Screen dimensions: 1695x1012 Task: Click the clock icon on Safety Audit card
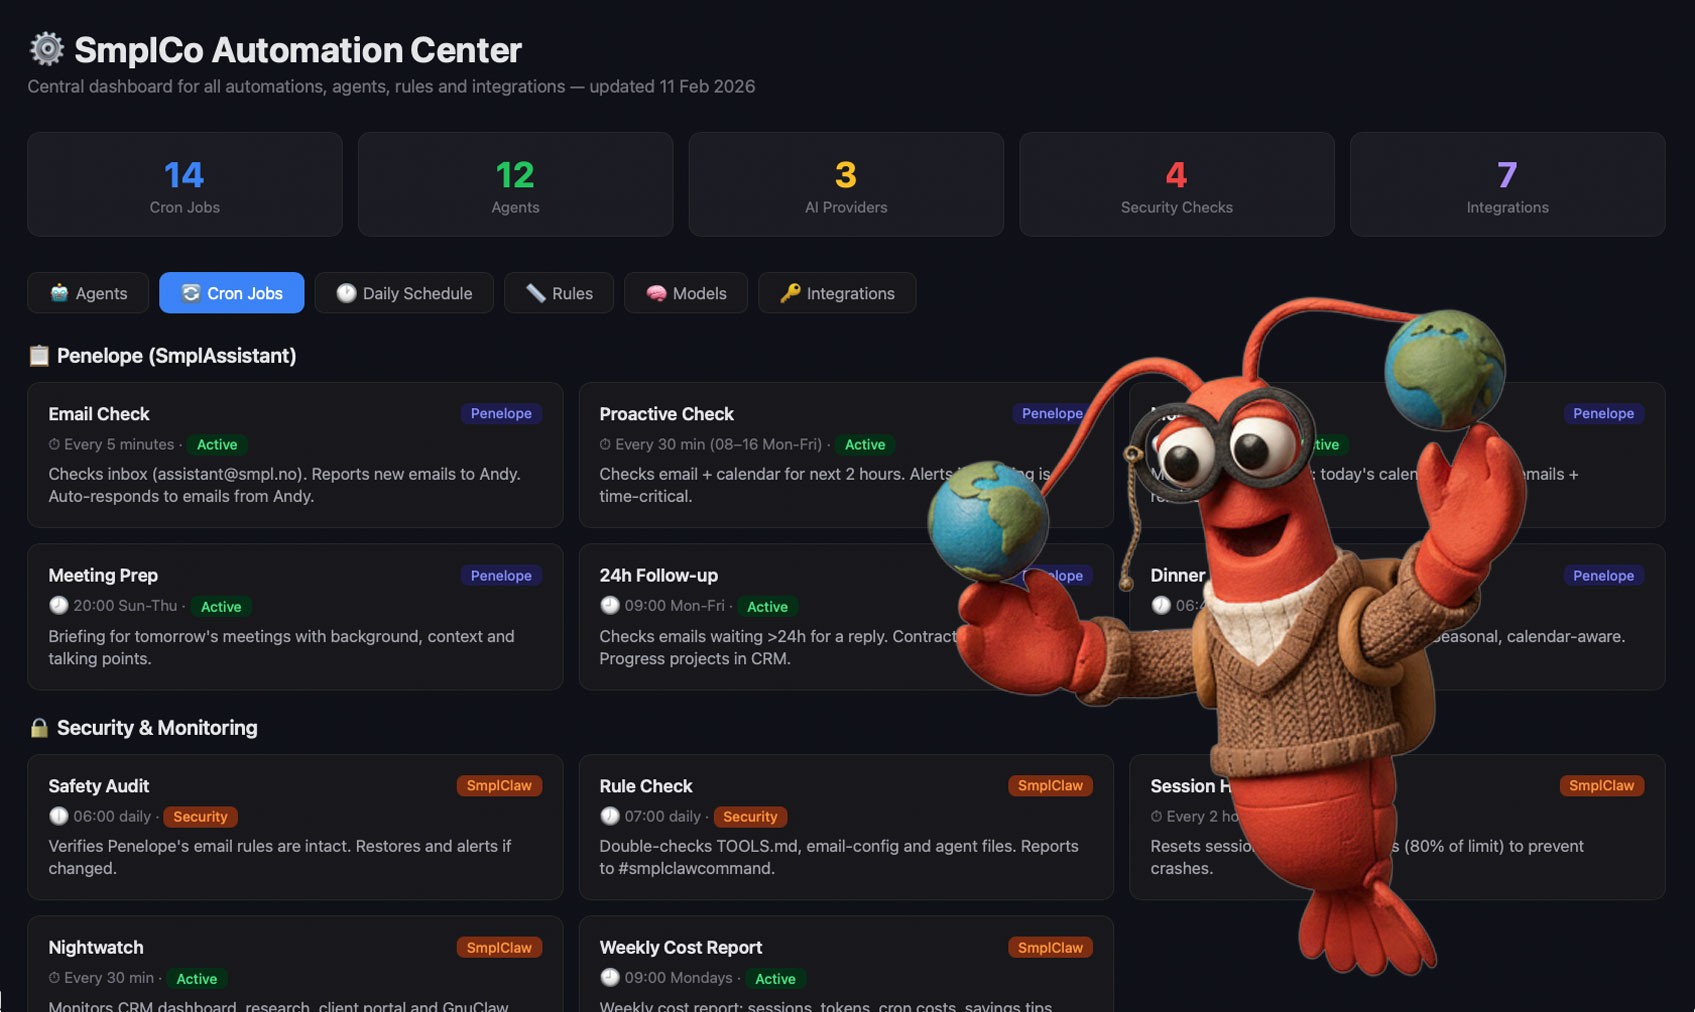click(59, 816)
